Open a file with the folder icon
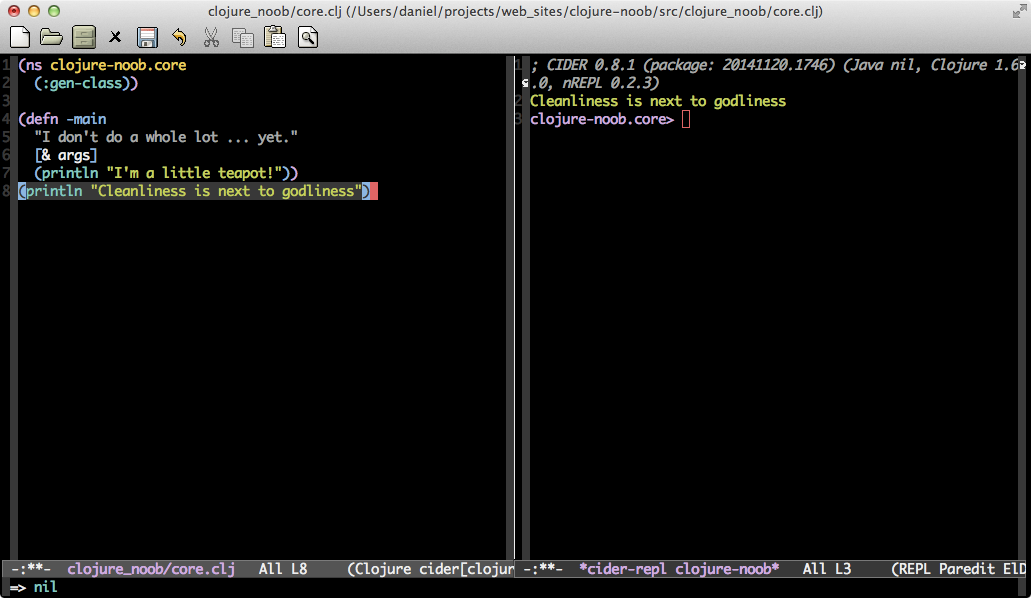1031x598 pixels. point(51,38)
